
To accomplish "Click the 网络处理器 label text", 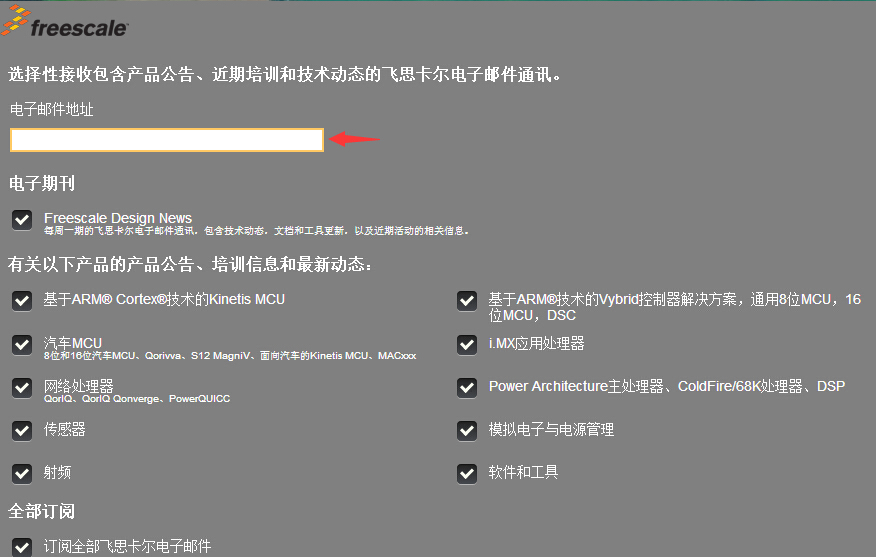I will pyautogui.click(x=79, y=385).
